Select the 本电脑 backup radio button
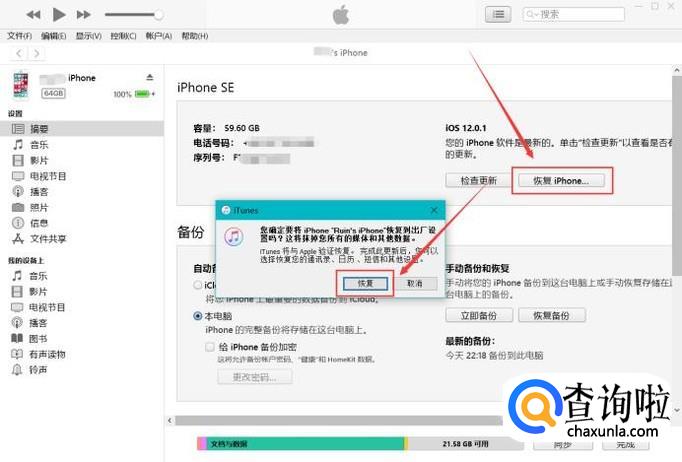 [197, 316]
